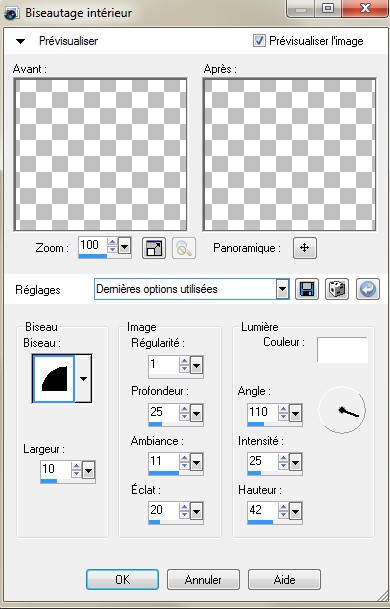Collapse the Prévisualiser preview section
The width and height of the screenshot is (390, 609).
(21, 41)
